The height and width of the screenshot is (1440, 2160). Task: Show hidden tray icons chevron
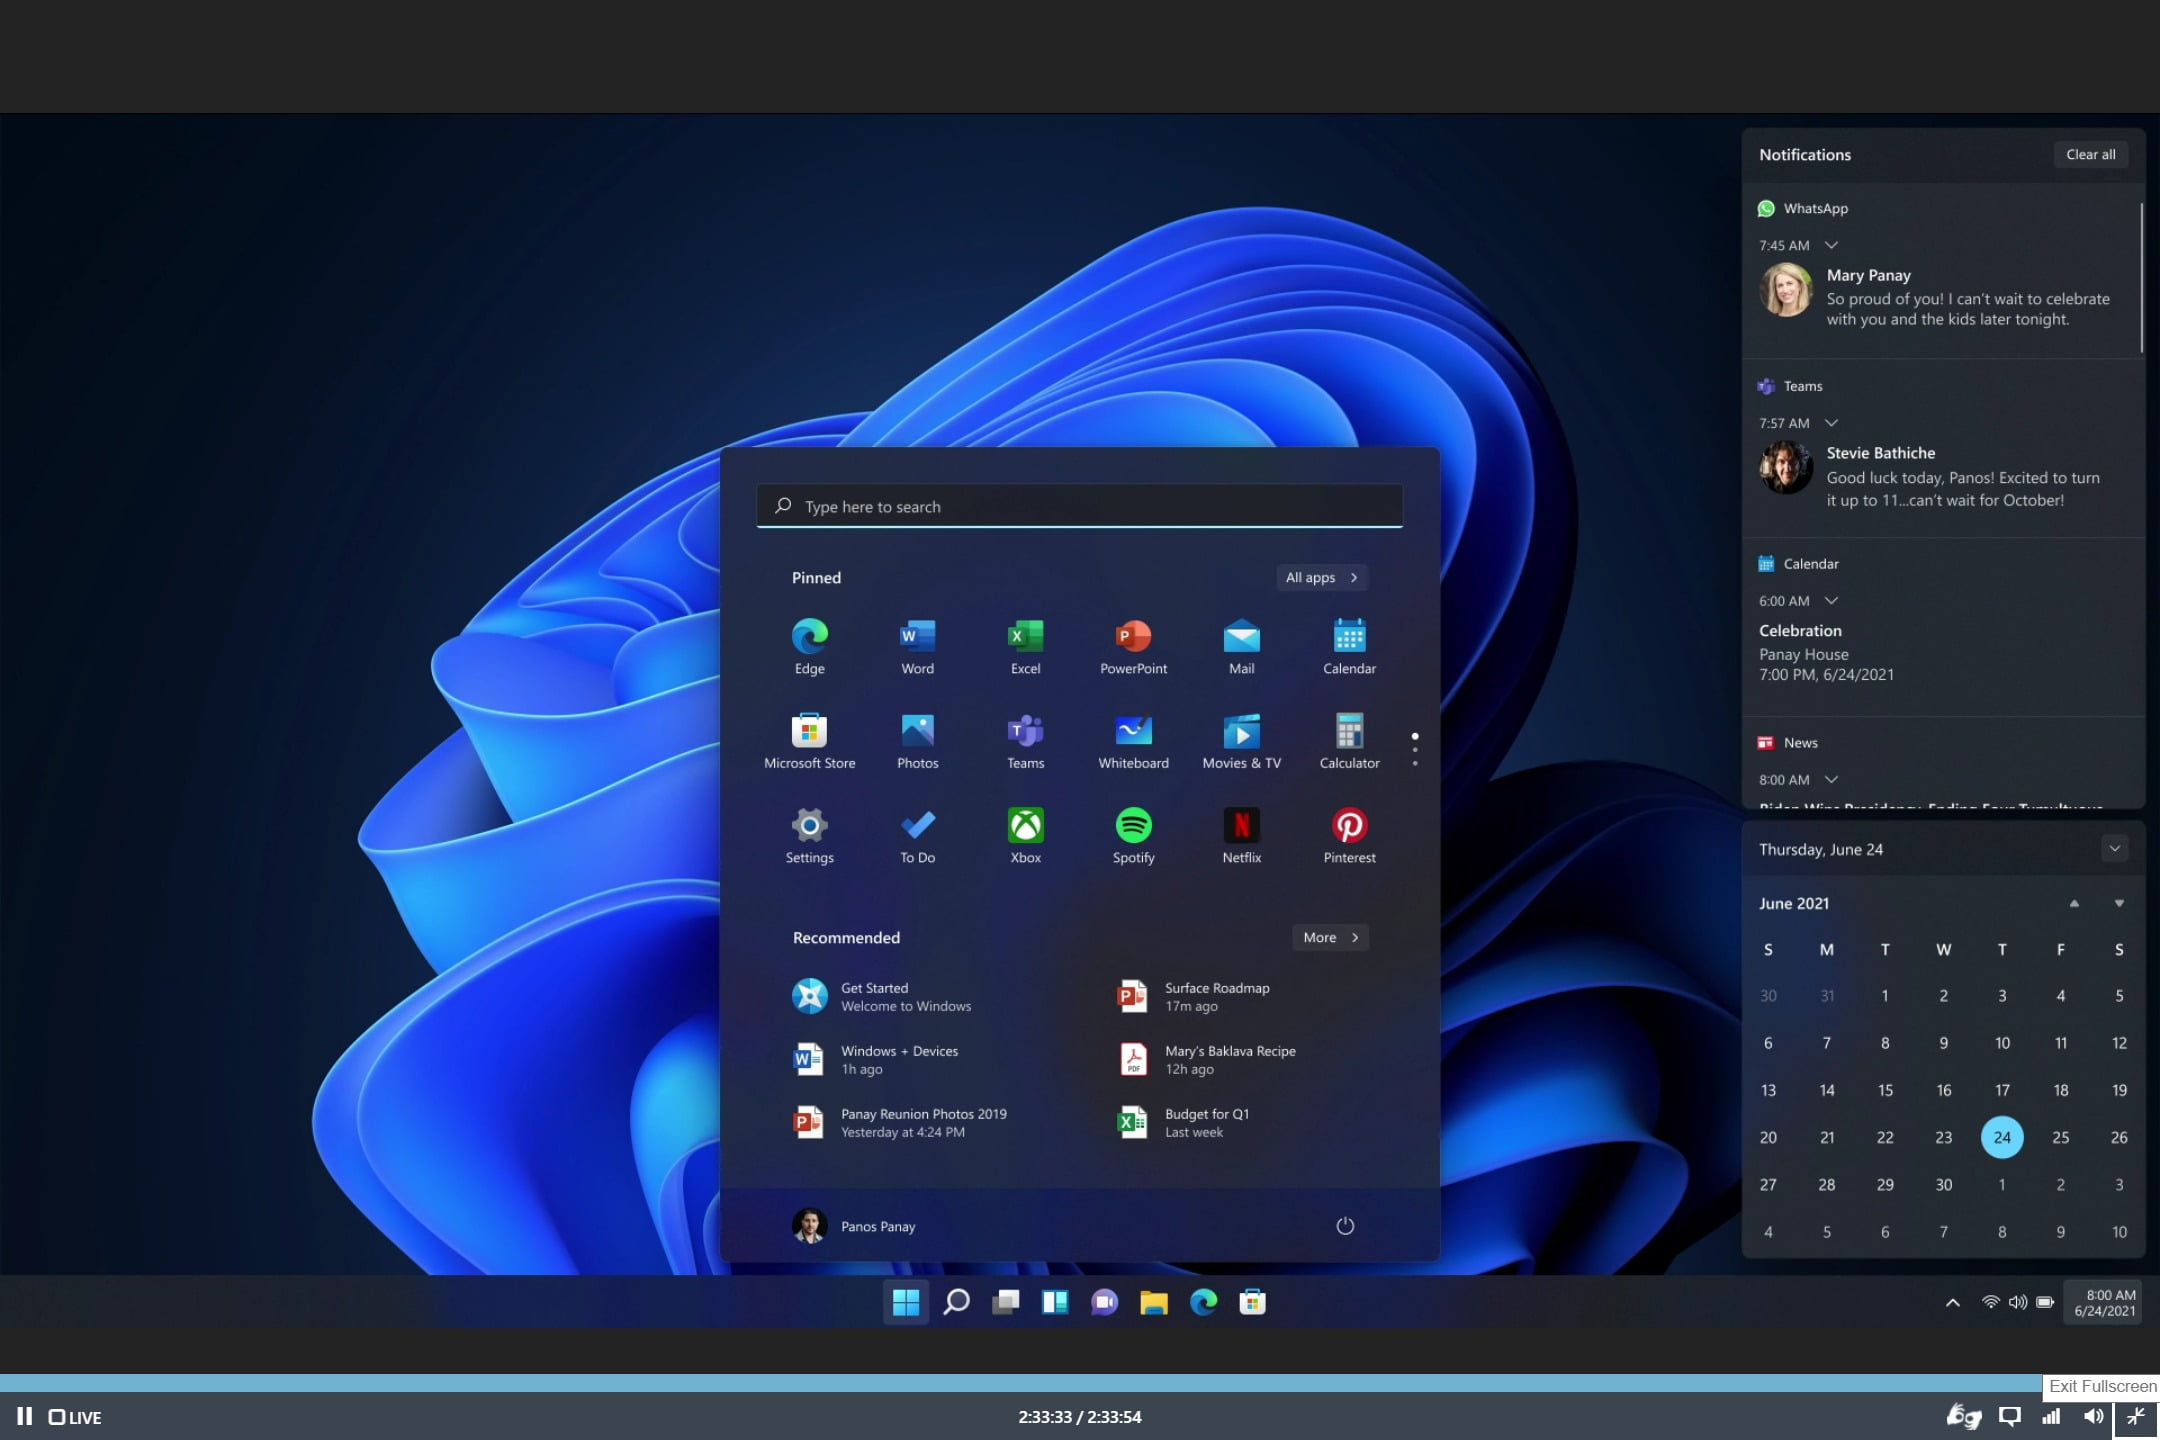click(x=1952, y=1302)
